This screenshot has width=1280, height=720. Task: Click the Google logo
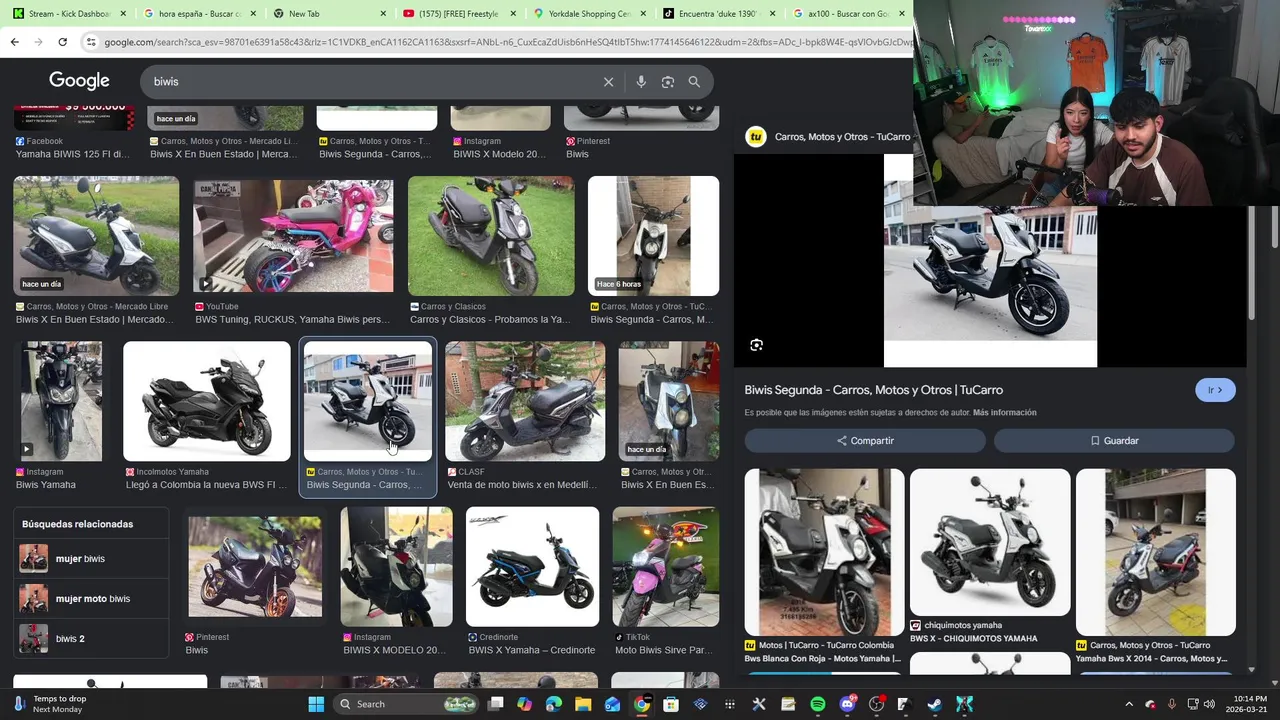[79, 81]
